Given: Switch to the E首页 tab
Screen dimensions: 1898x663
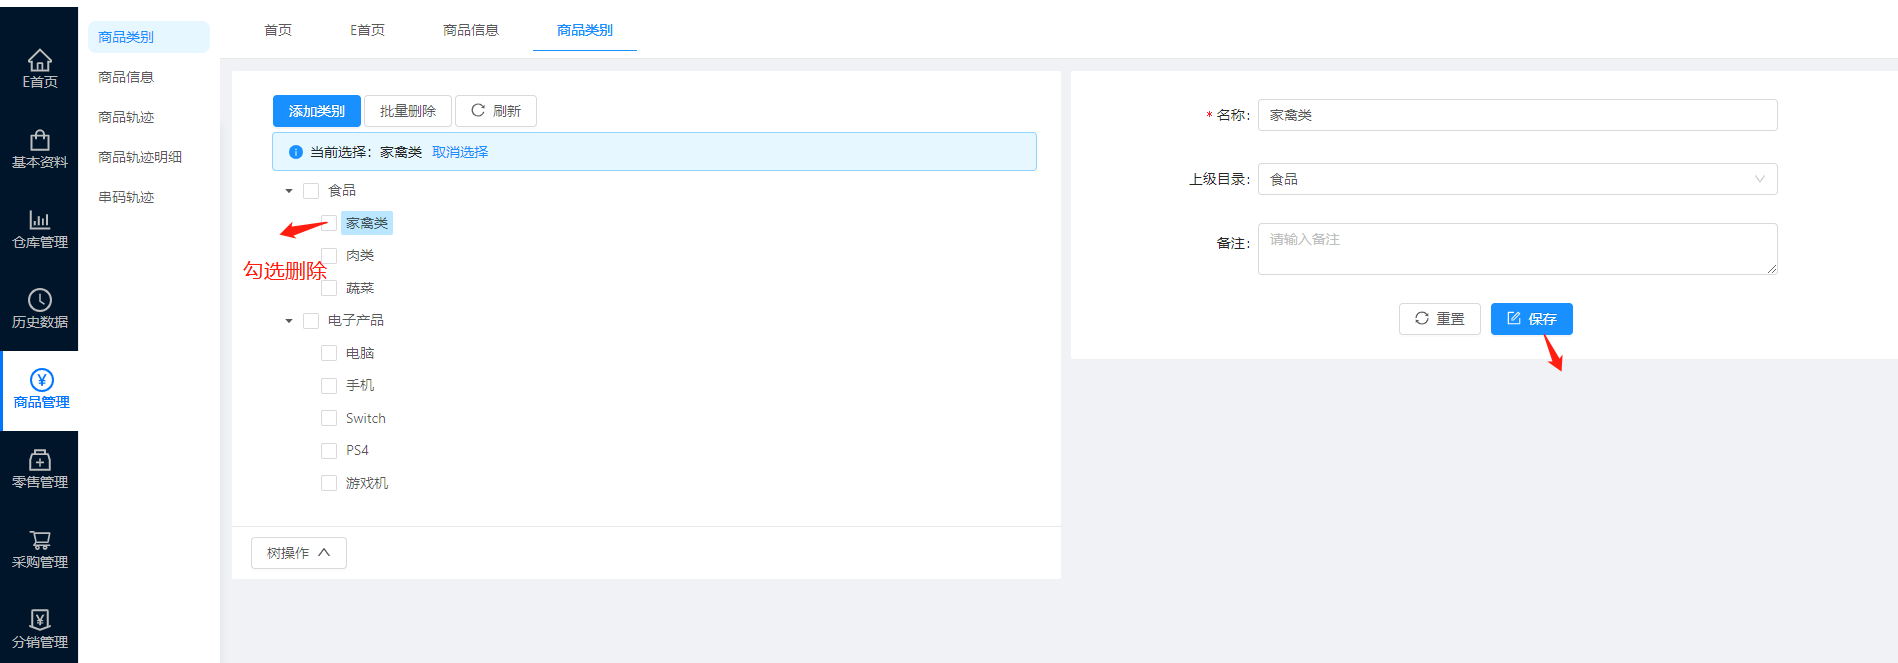Looking at the screenshot, I should click(x=367, y=30).
